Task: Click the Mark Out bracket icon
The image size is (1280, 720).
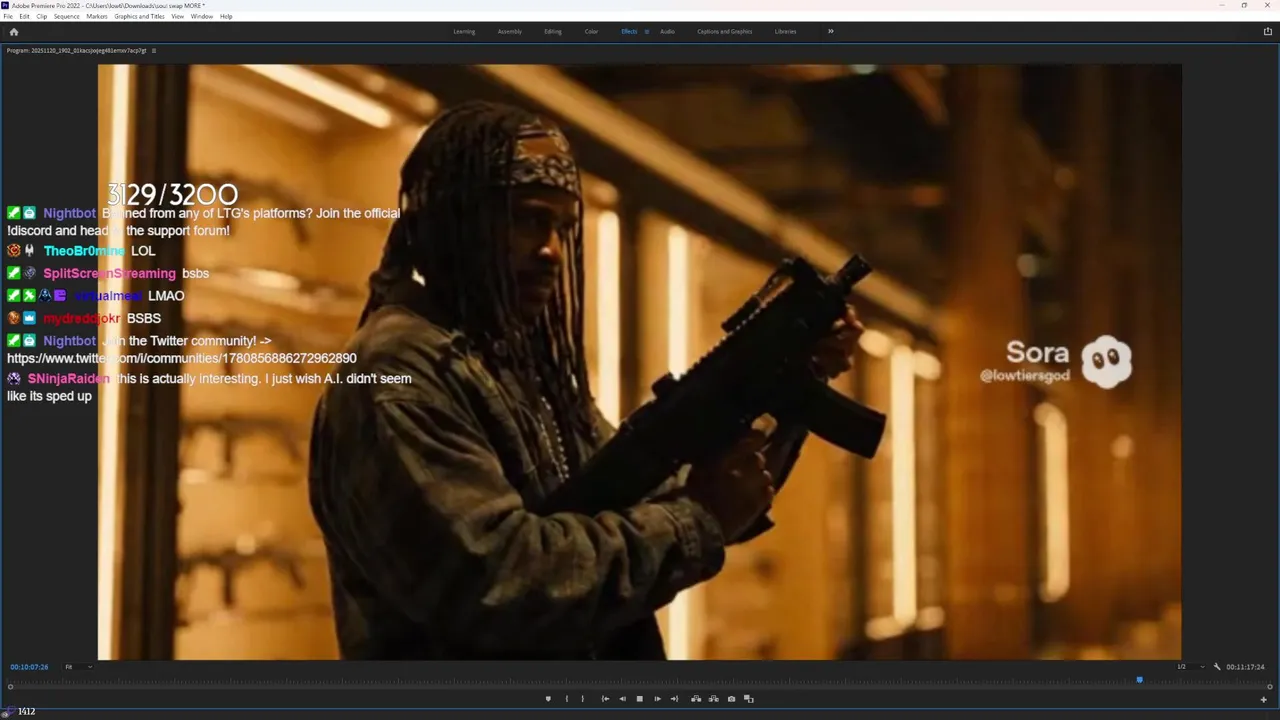Action: (583, 699)
